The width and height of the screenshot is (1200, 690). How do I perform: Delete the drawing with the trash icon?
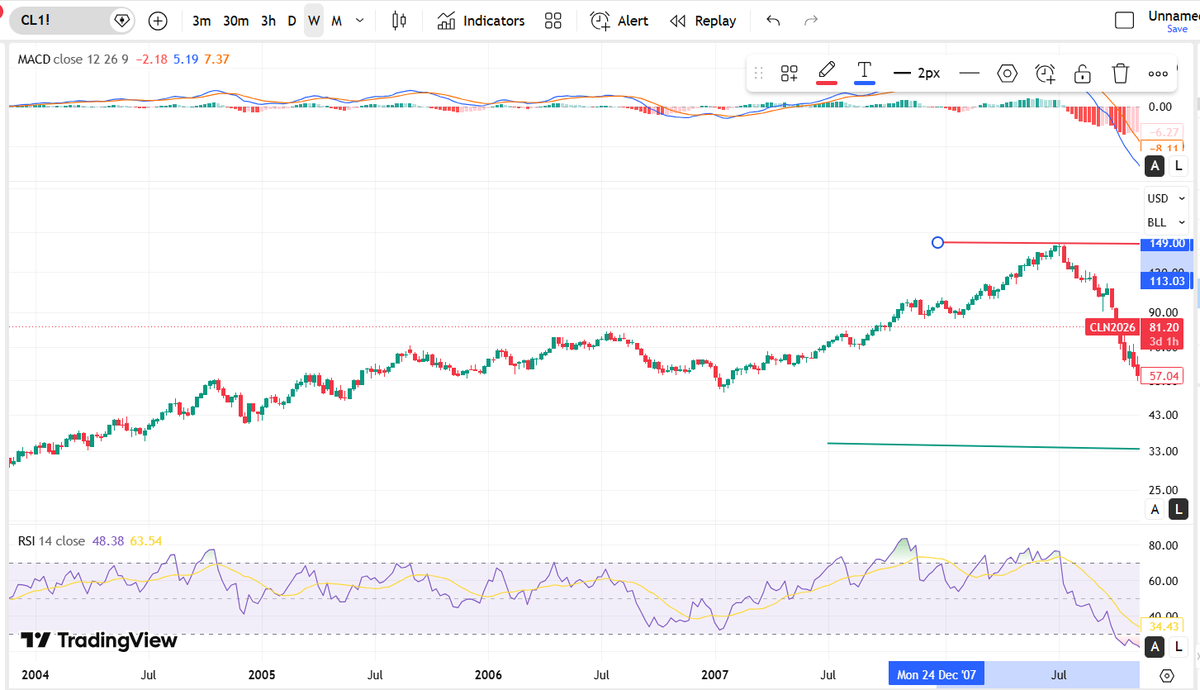pos(1120,73)
